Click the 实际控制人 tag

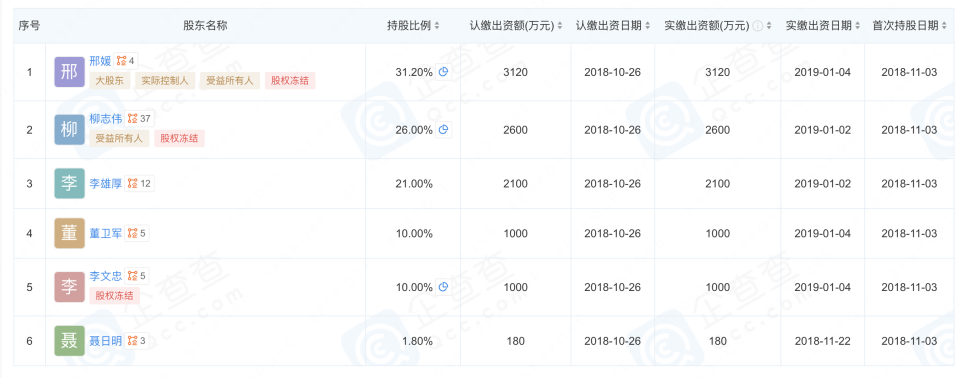(165, 80)
